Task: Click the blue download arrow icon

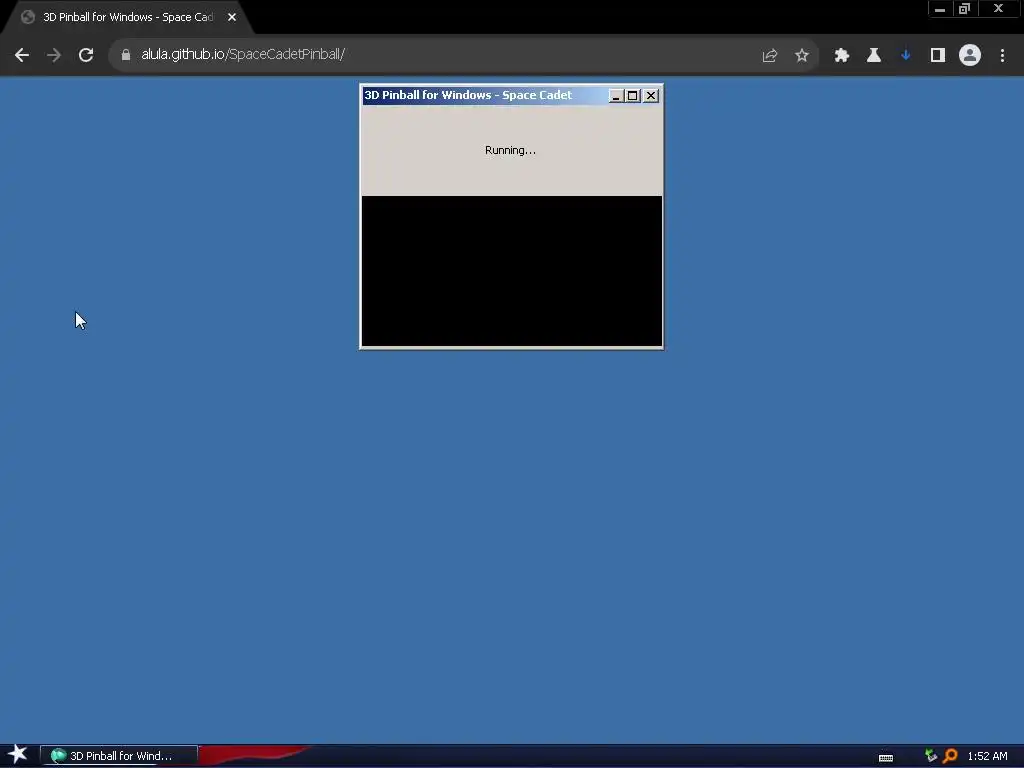Action: click(906, 56)
